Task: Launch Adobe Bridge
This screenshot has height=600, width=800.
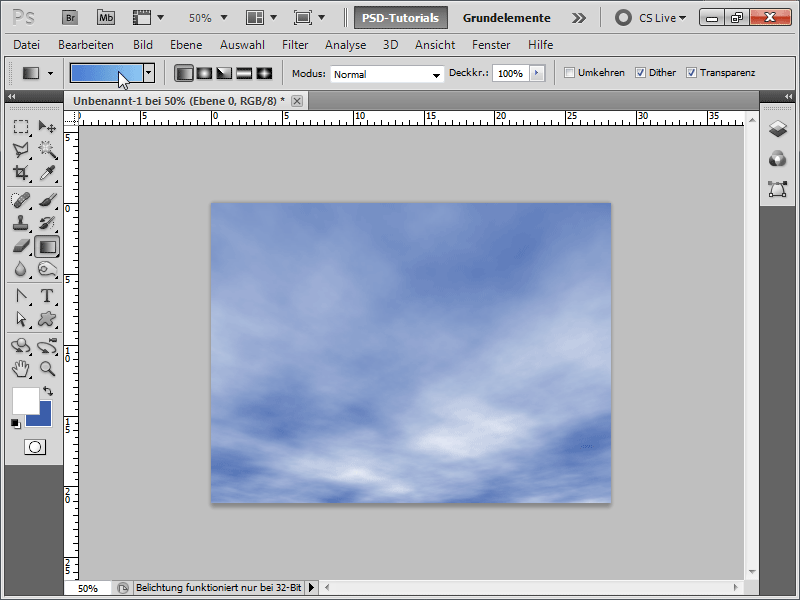Action: pyautogui.click(x=70, y=18)
